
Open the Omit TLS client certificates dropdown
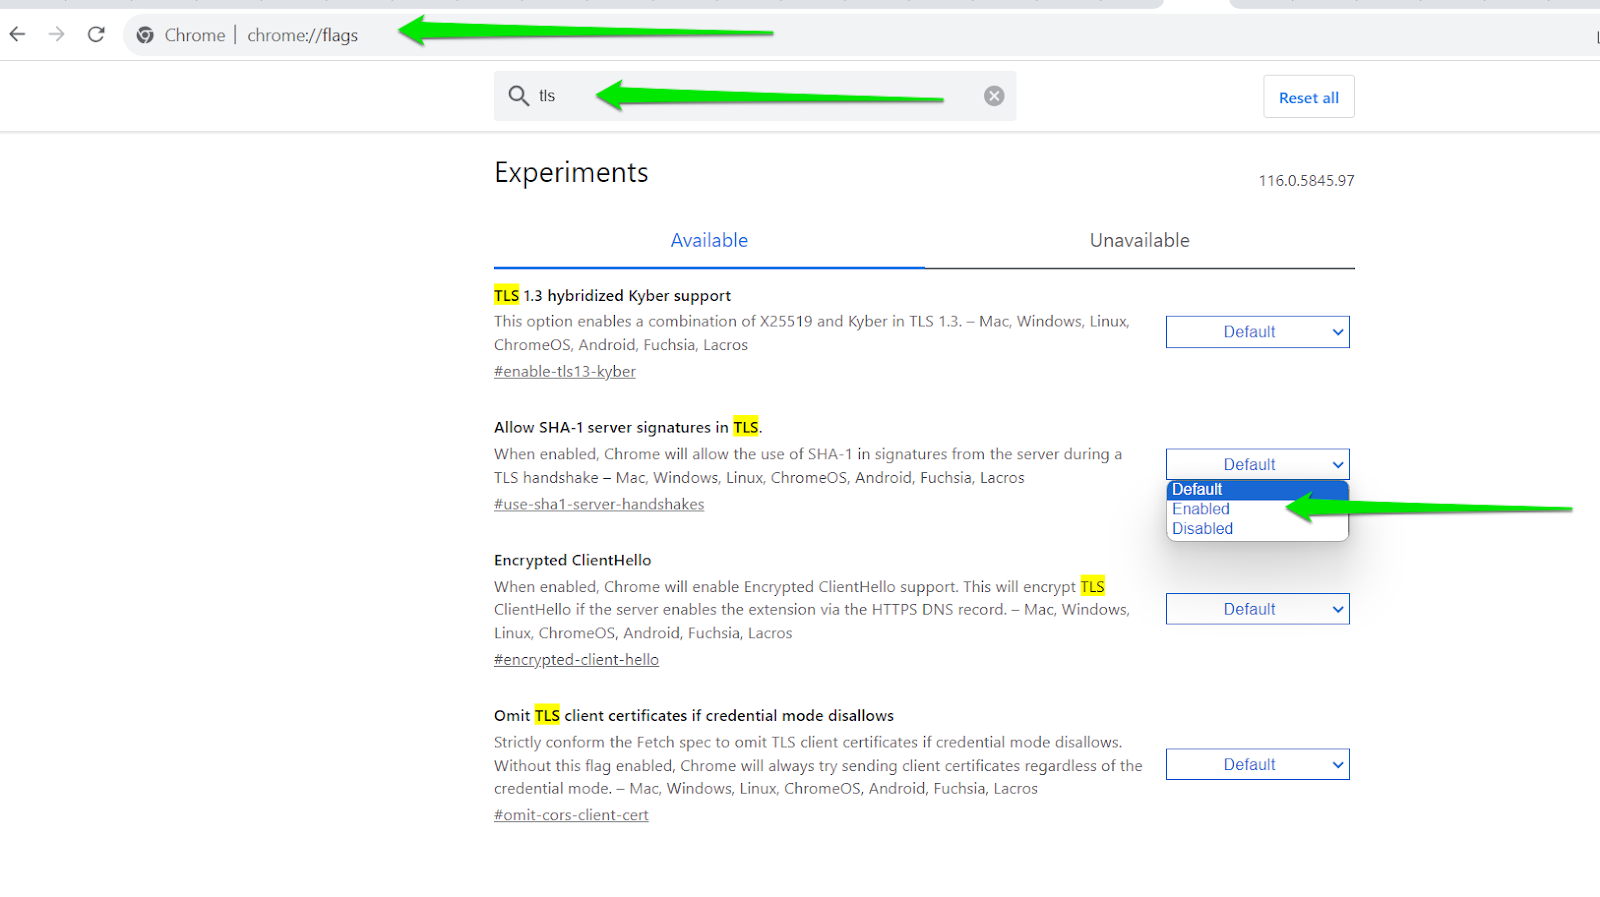(1257, 764)
